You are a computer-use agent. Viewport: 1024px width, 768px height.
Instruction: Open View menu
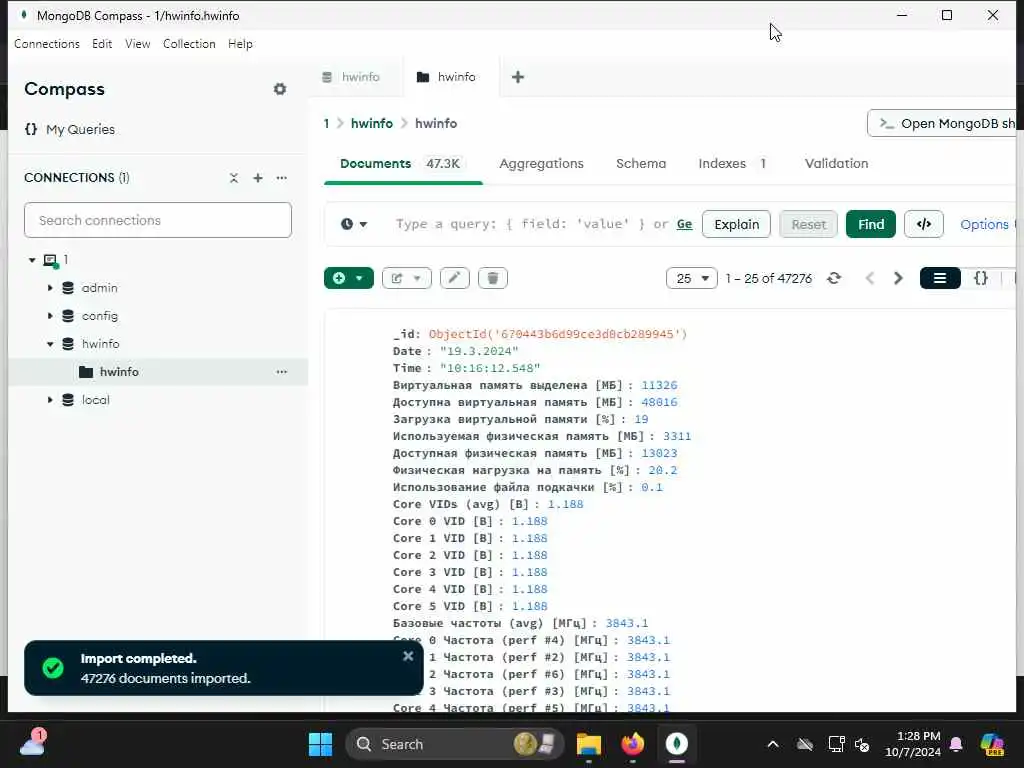[138, 44]
